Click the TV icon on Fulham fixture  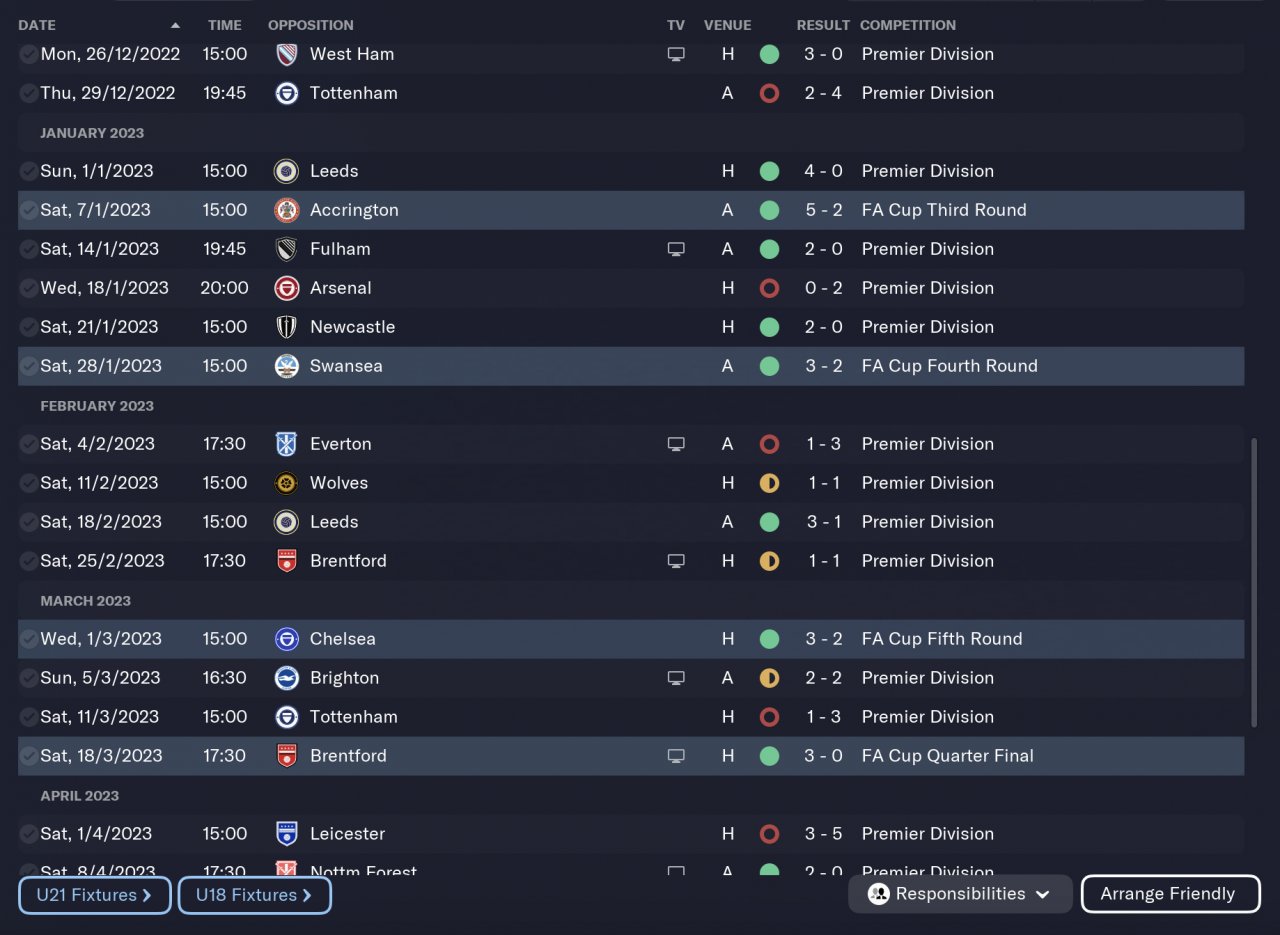pyautogui.click(x=676, y=249)
